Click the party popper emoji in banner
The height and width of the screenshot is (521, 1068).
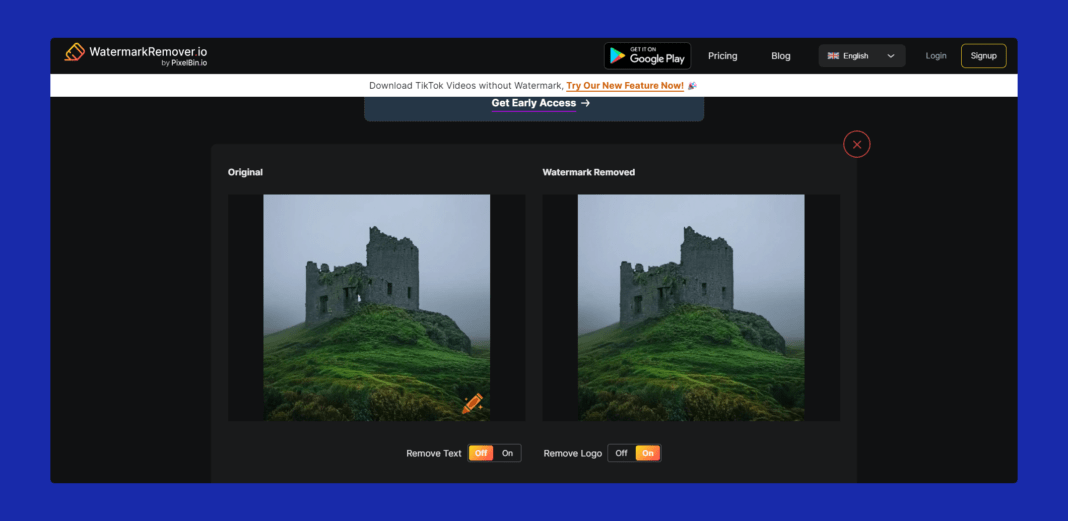click(692, 86)
